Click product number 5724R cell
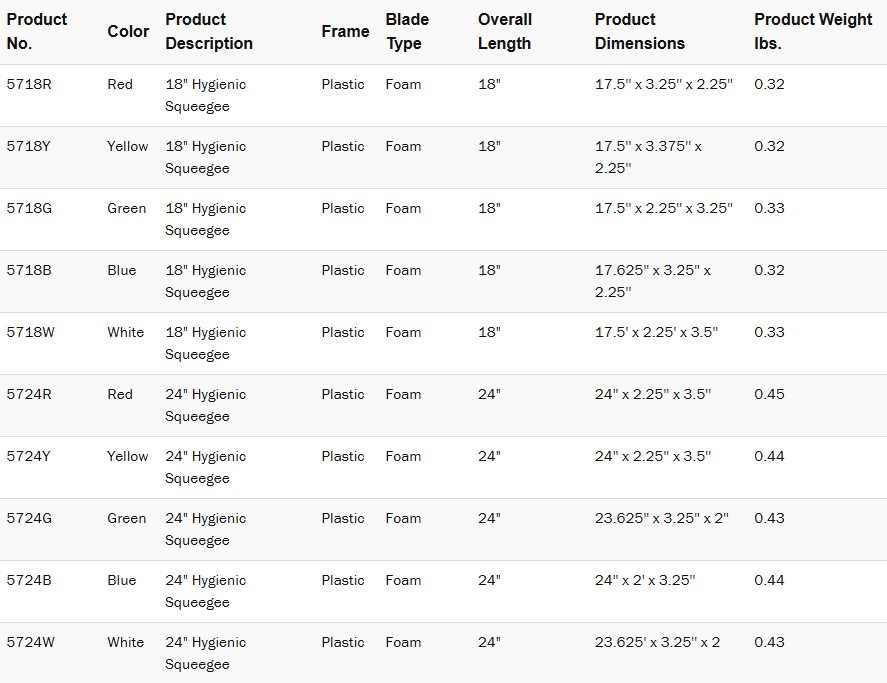Viewport: 887px width, 683px height. pyautogui.click(x=29, y=394)
